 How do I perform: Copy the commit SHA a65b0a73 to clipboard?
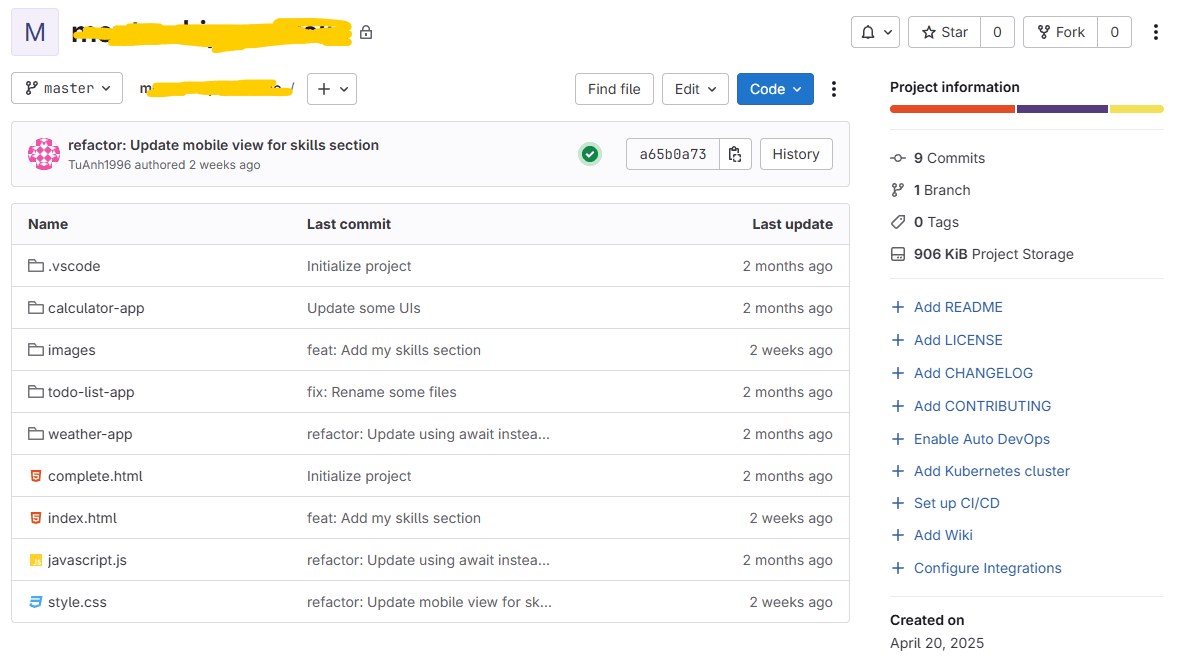[735, 153]
